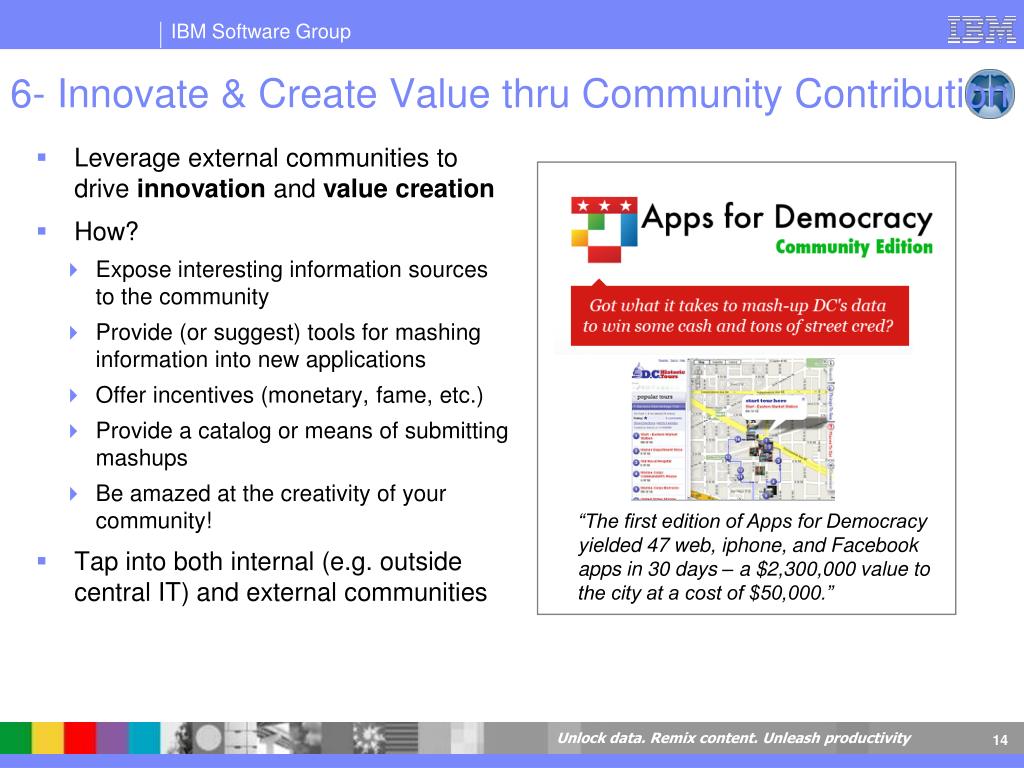The height and width of the screenshot is (768, 1024).
Task: Click the 'Apps for Democracy' heading
Action: [x=787, y=218]
